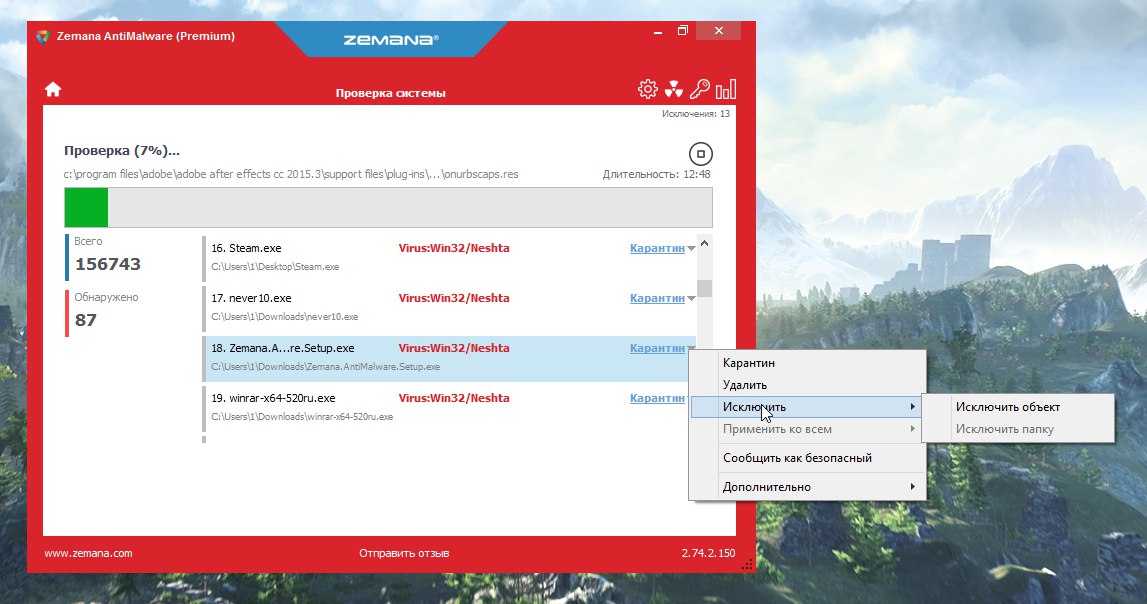Viewport: 1147px width, 604px height.
Task: Expand Дополнительно submenu arrow
Action: pos(912,486)
